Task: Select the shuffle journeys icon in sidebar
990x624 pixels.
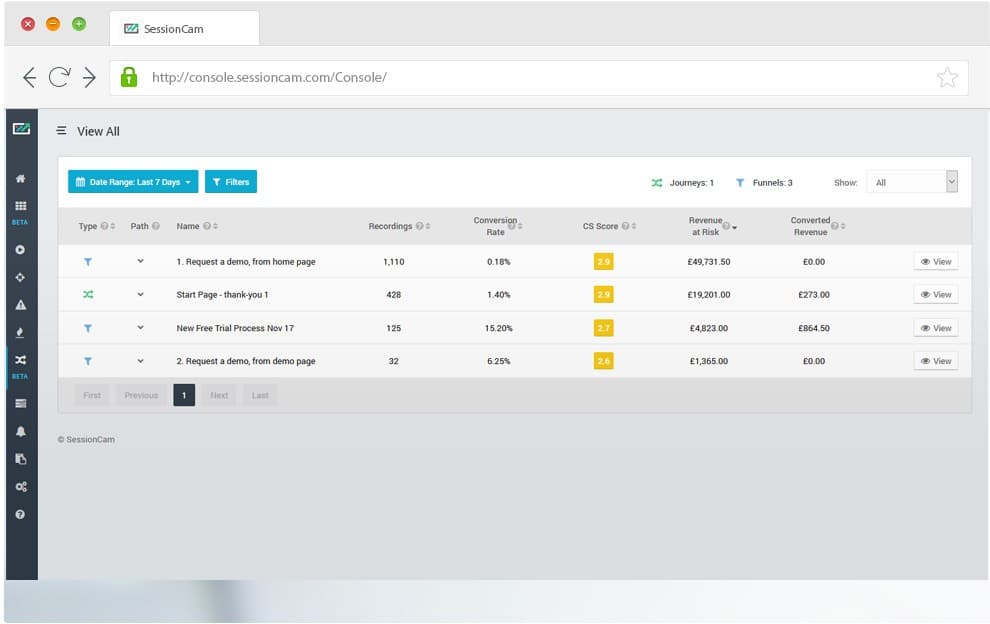Action: pyautogui.click(x=21, y=360)
